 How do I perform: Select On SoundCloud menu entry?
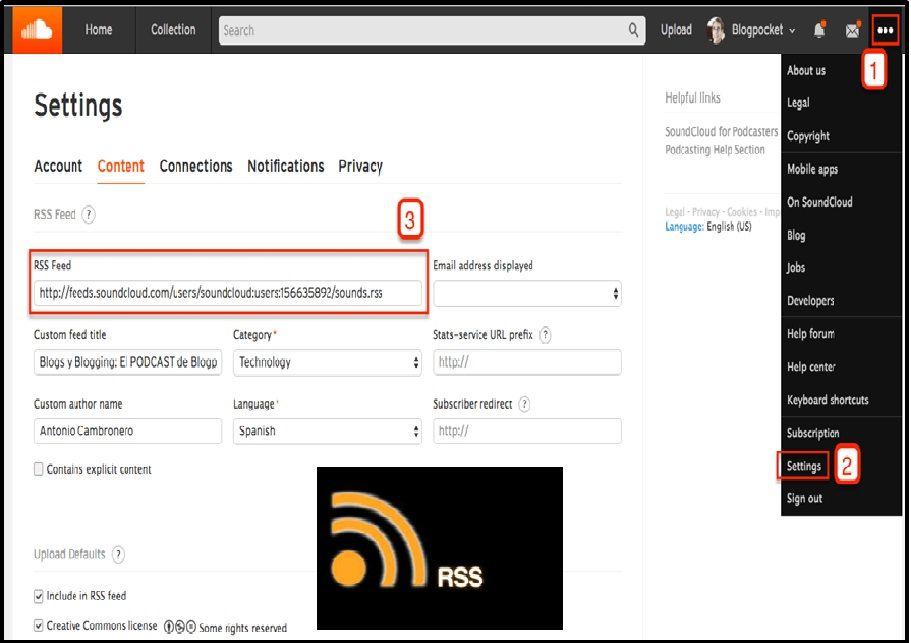point(820,202)
